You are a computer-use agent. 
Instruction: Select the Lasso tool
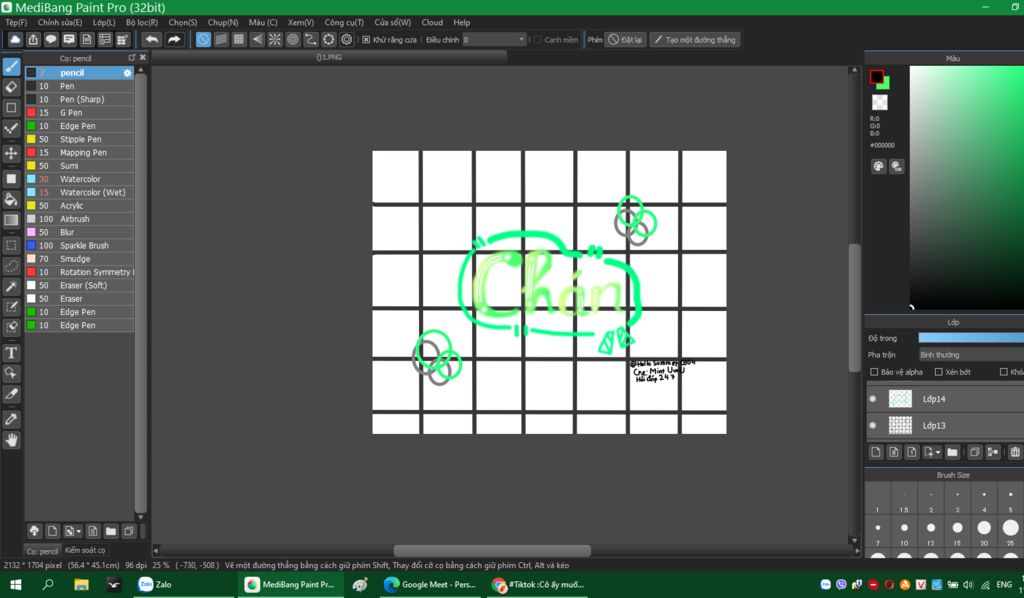(x=11, y=266)
